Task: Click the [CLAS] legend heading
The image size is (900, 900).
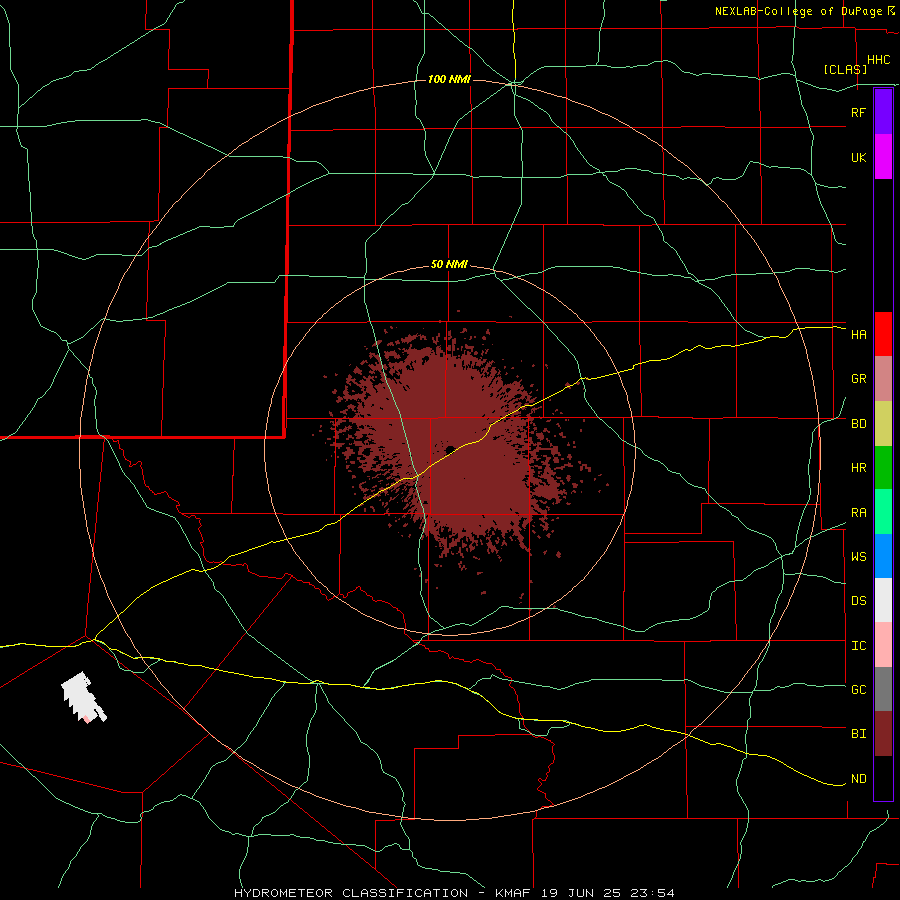Action: point(845,69)
